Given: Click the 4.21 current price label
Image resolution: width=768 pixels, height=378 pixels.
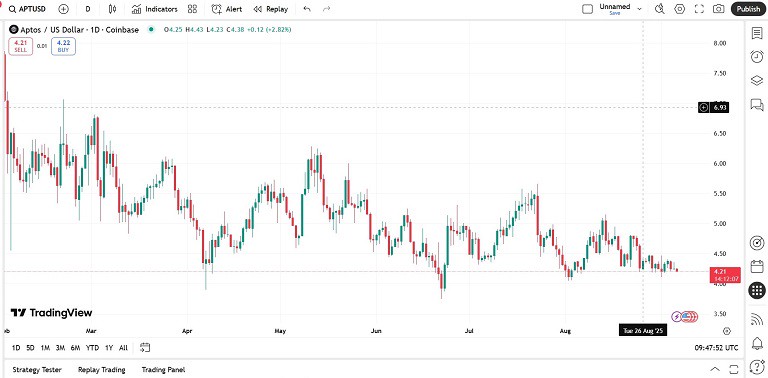Looking at the screenshot, I should 725,275.
